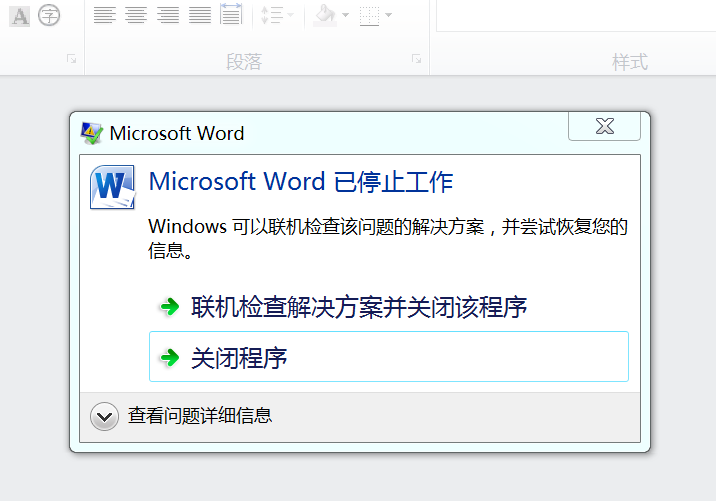
Task: Click the shading paint bucket icon
Action: click(x=325, y=15)
